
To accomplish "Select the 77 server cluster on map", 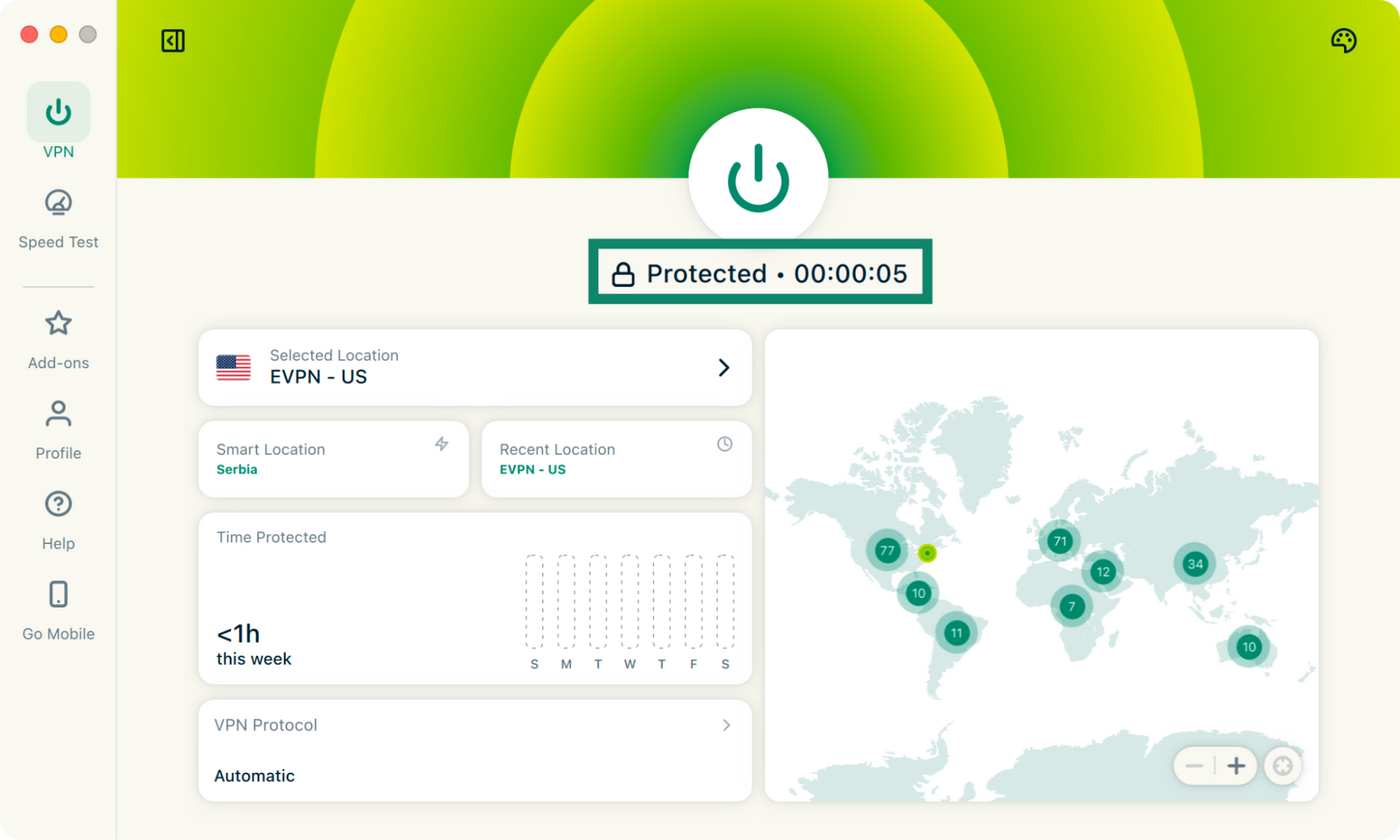I will 886,551.
